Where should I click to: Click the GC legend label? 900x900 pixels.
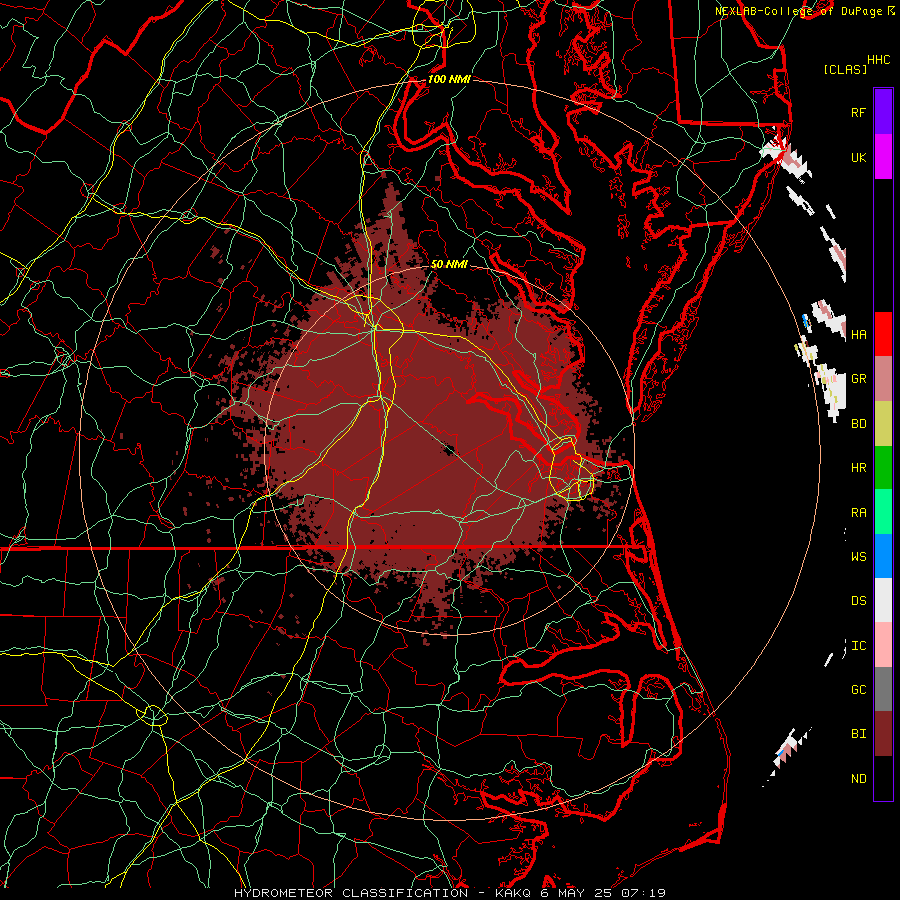[858, 690]
